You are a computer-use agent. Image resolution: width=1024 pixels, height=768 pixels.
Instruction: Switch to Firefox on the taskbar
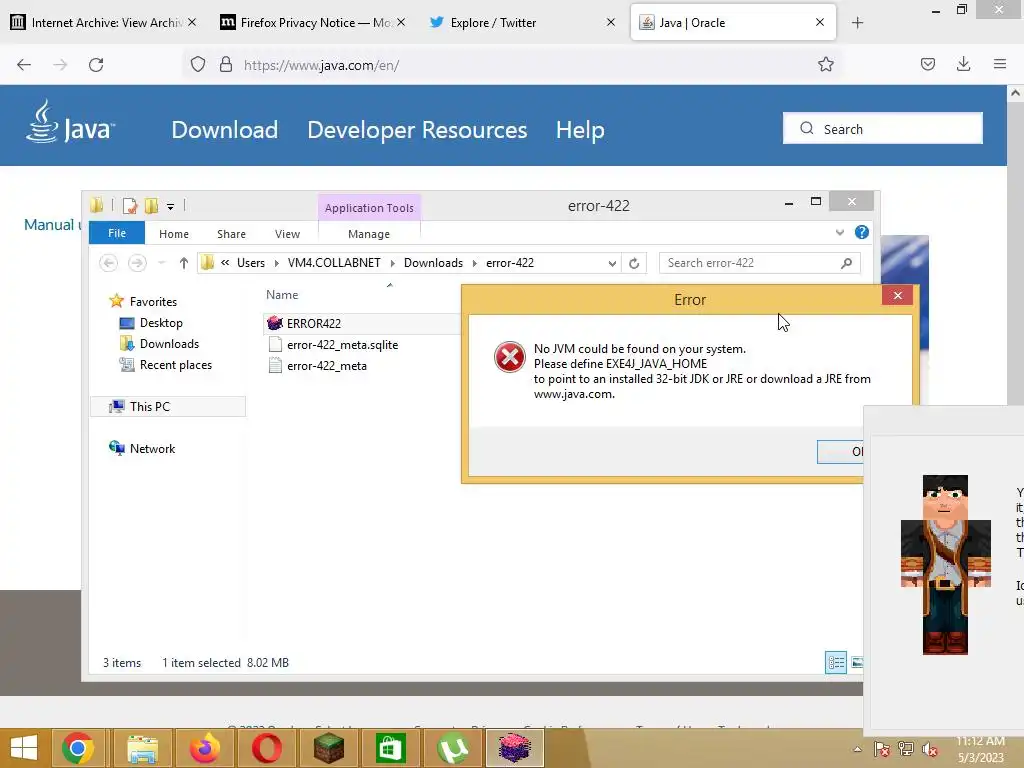coord(204,748)
